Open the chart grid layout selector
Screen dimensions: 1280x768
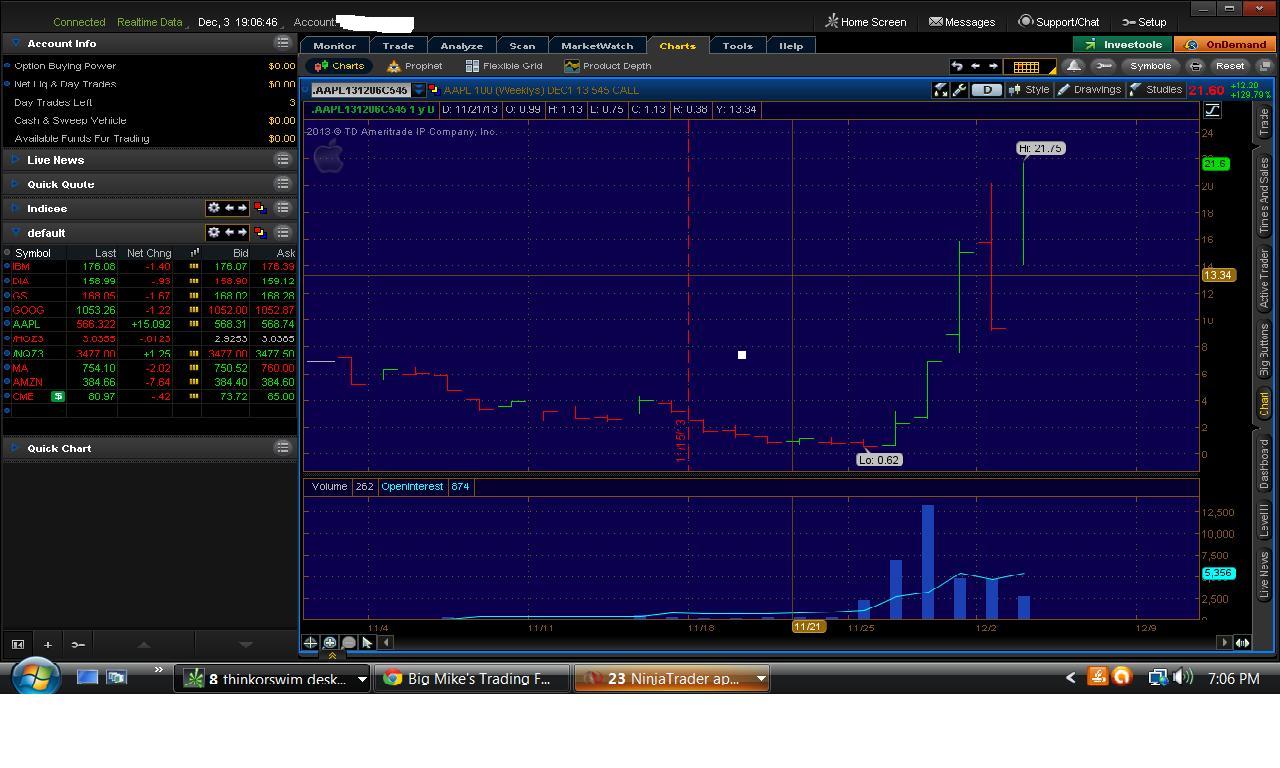click(x=1029, y=66)
